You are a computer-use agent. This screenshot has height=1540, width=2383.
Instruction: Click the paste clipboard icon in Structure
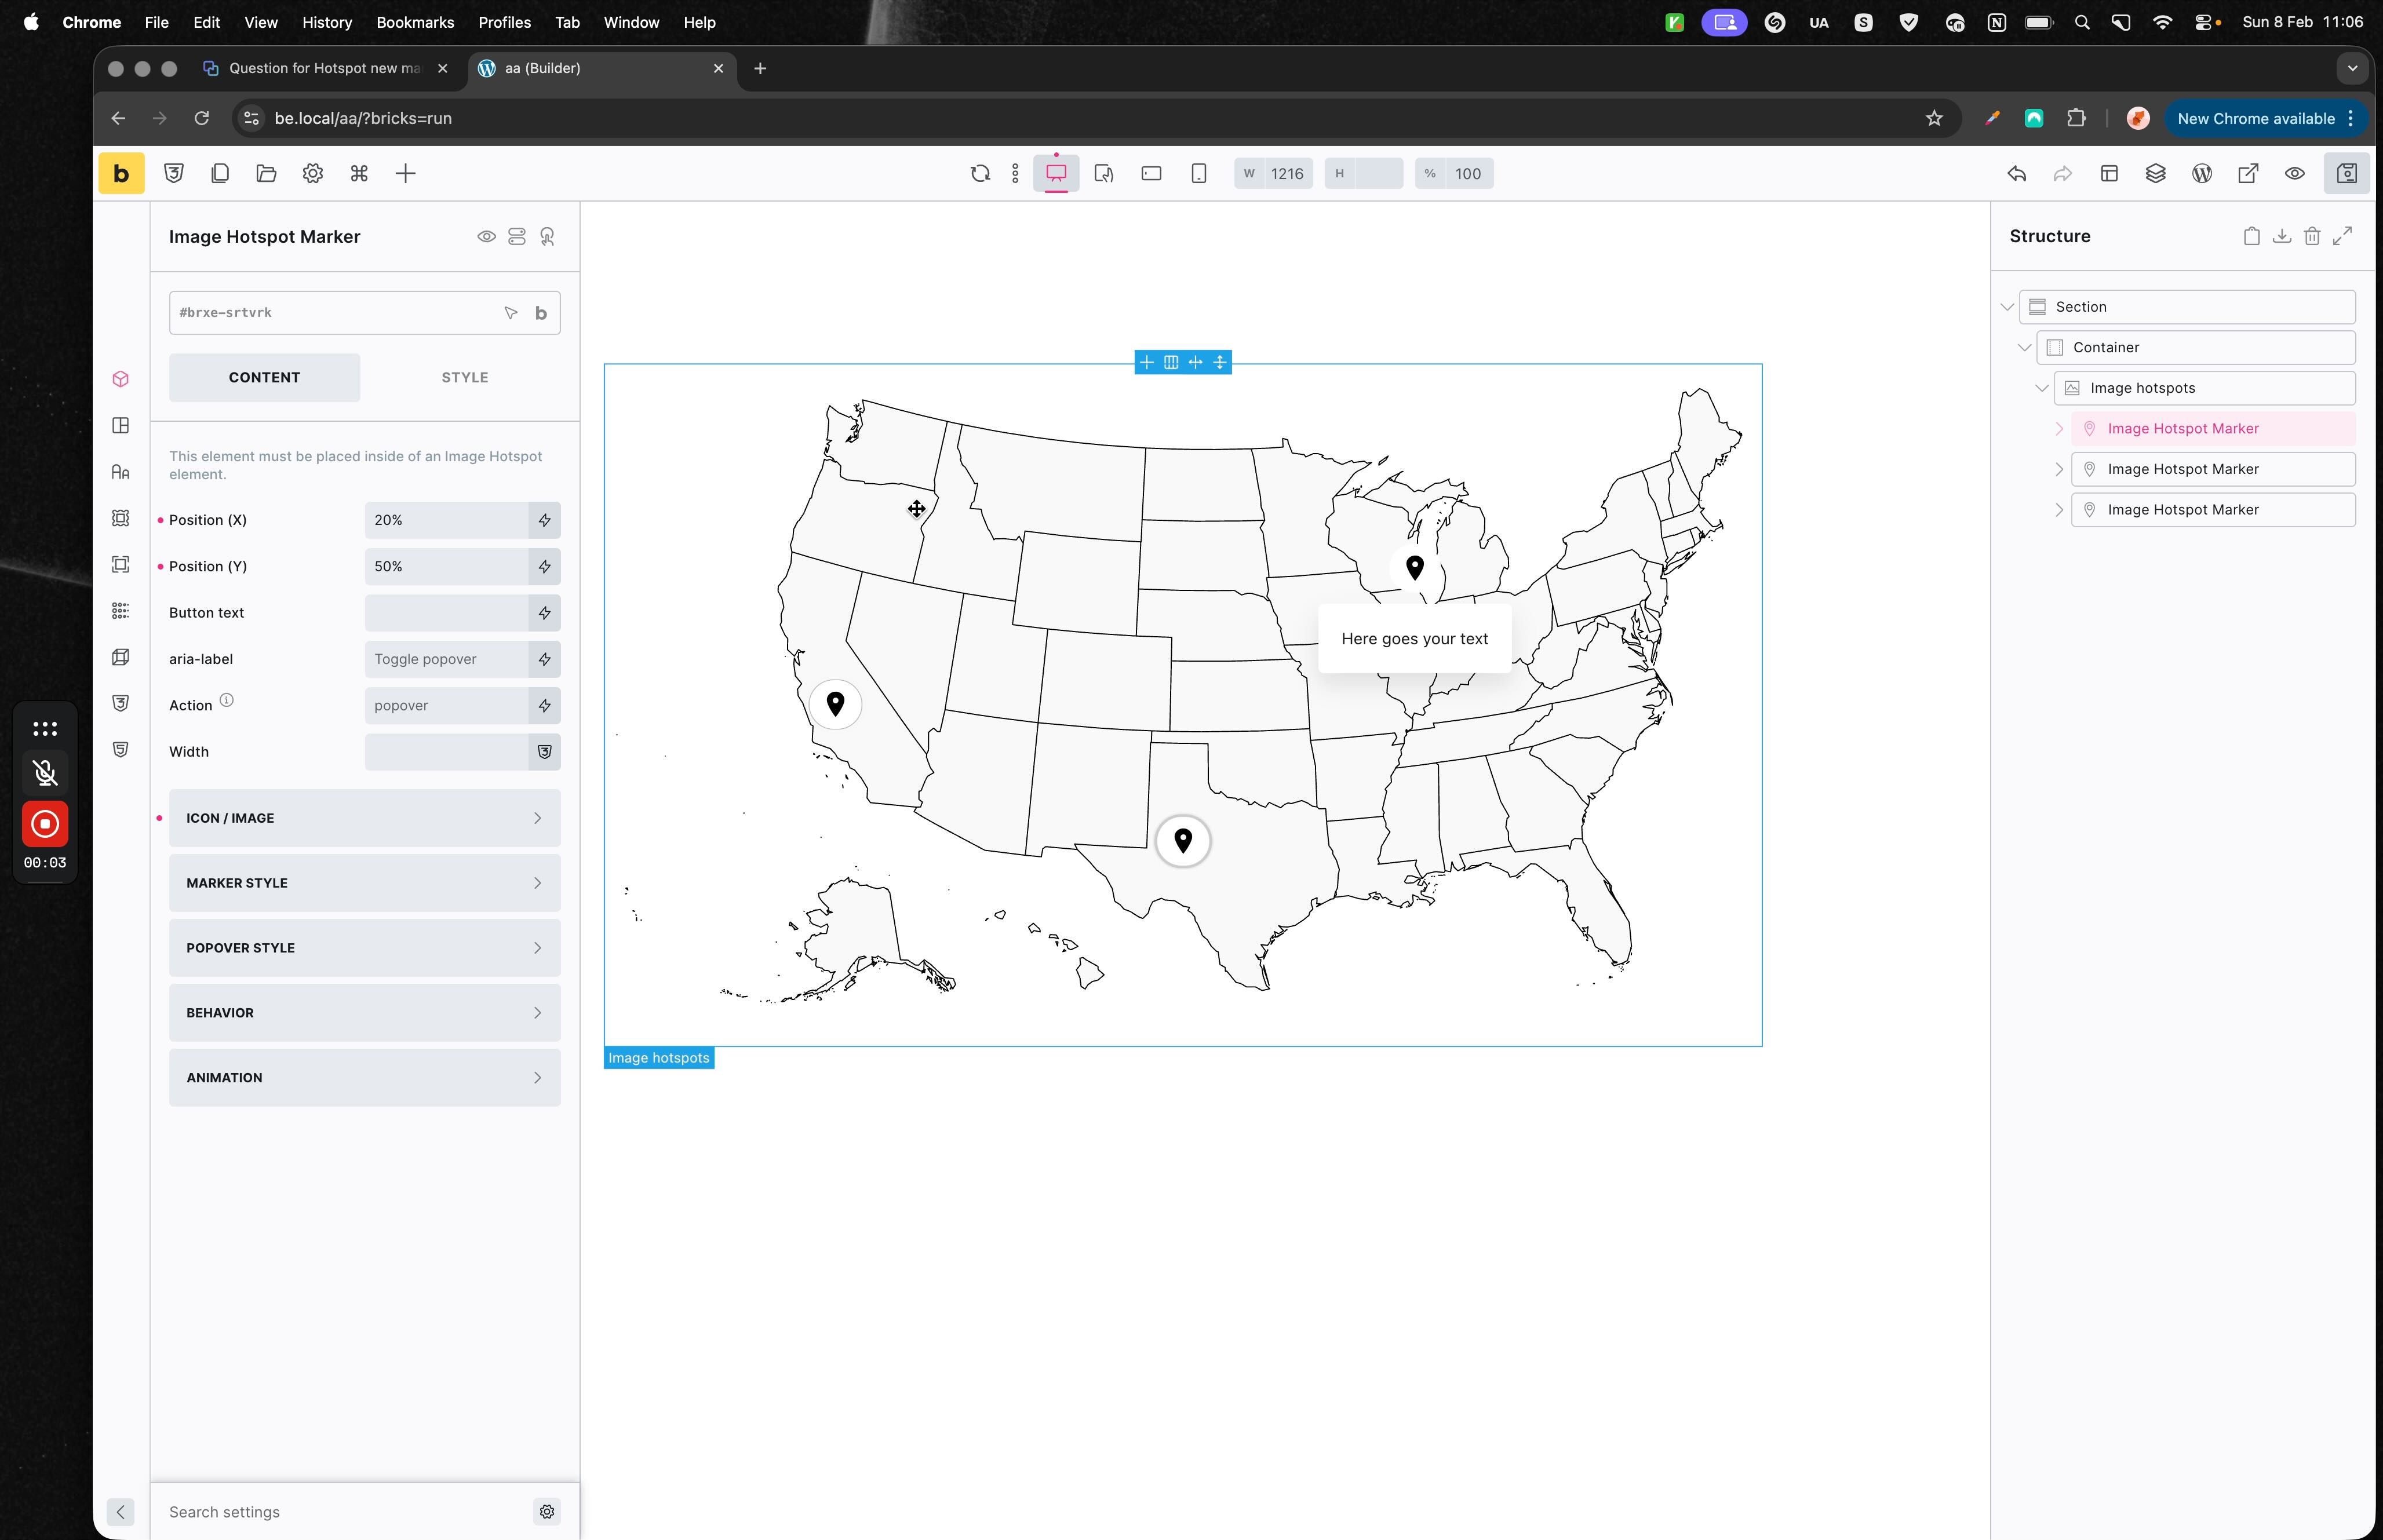(2251, 237)
